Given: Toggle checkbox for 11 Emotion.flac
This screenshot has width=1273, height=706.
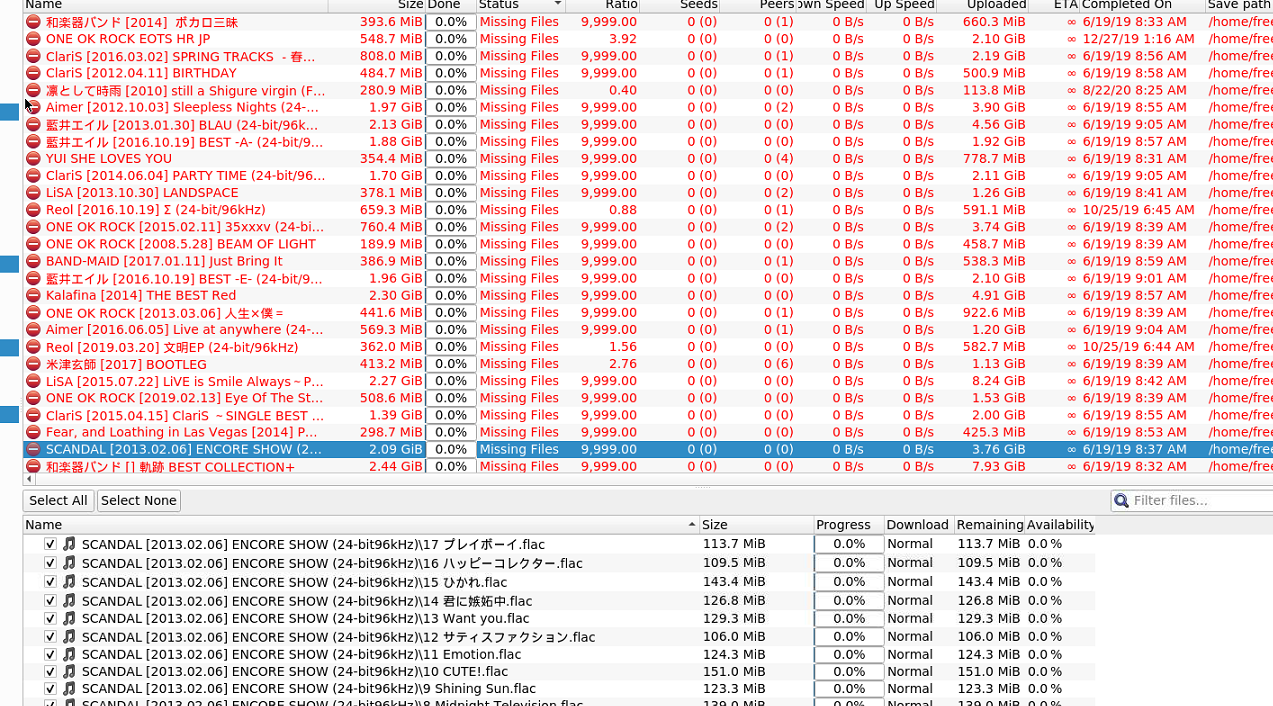Looking at the screenshot, I should point(50,654).
